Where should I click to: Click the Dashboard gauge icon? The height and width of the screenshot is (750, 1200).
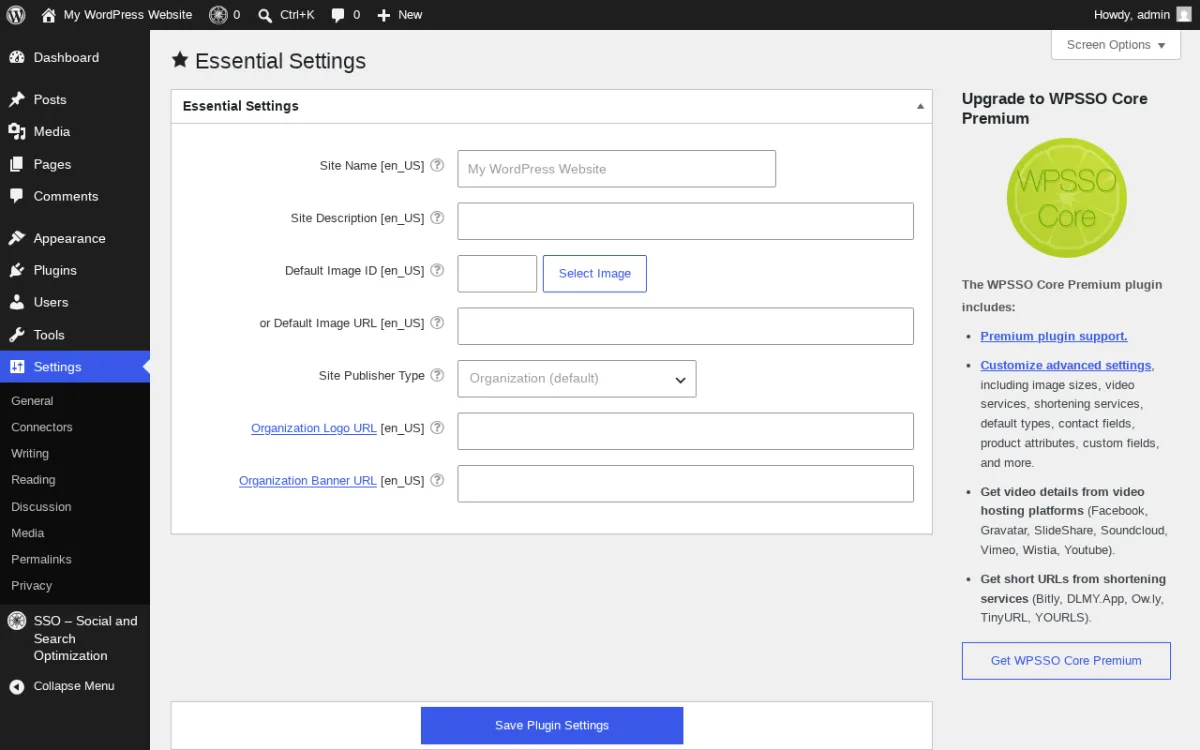tap(17, 58)
